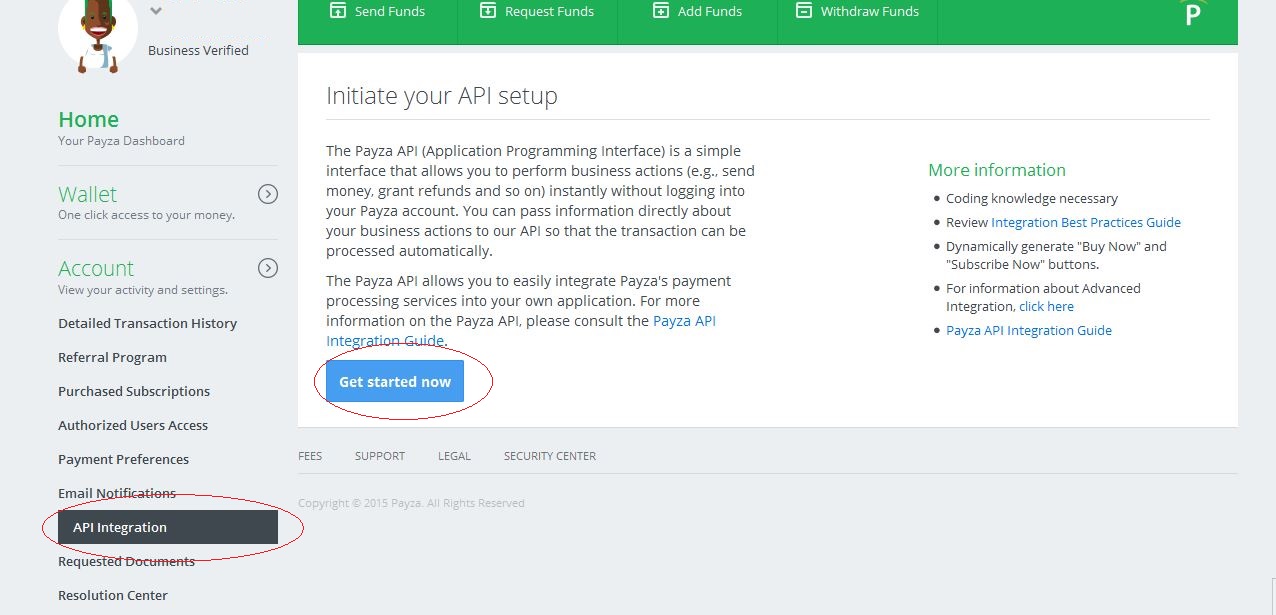Viewport: 1276px width, 615px height.
Task: Open the Withdraw Funds option
Action: (x=857, y=12)
